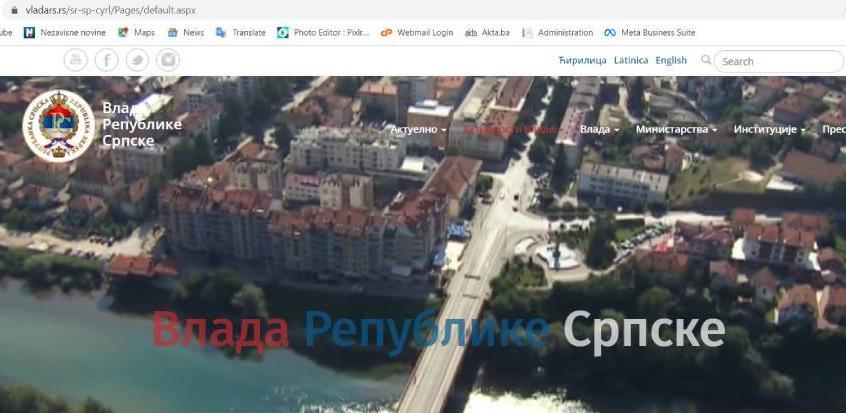The image size is (846, 413).
Task: Expand the Влада dropdown menu
Action: coord(599,130)
